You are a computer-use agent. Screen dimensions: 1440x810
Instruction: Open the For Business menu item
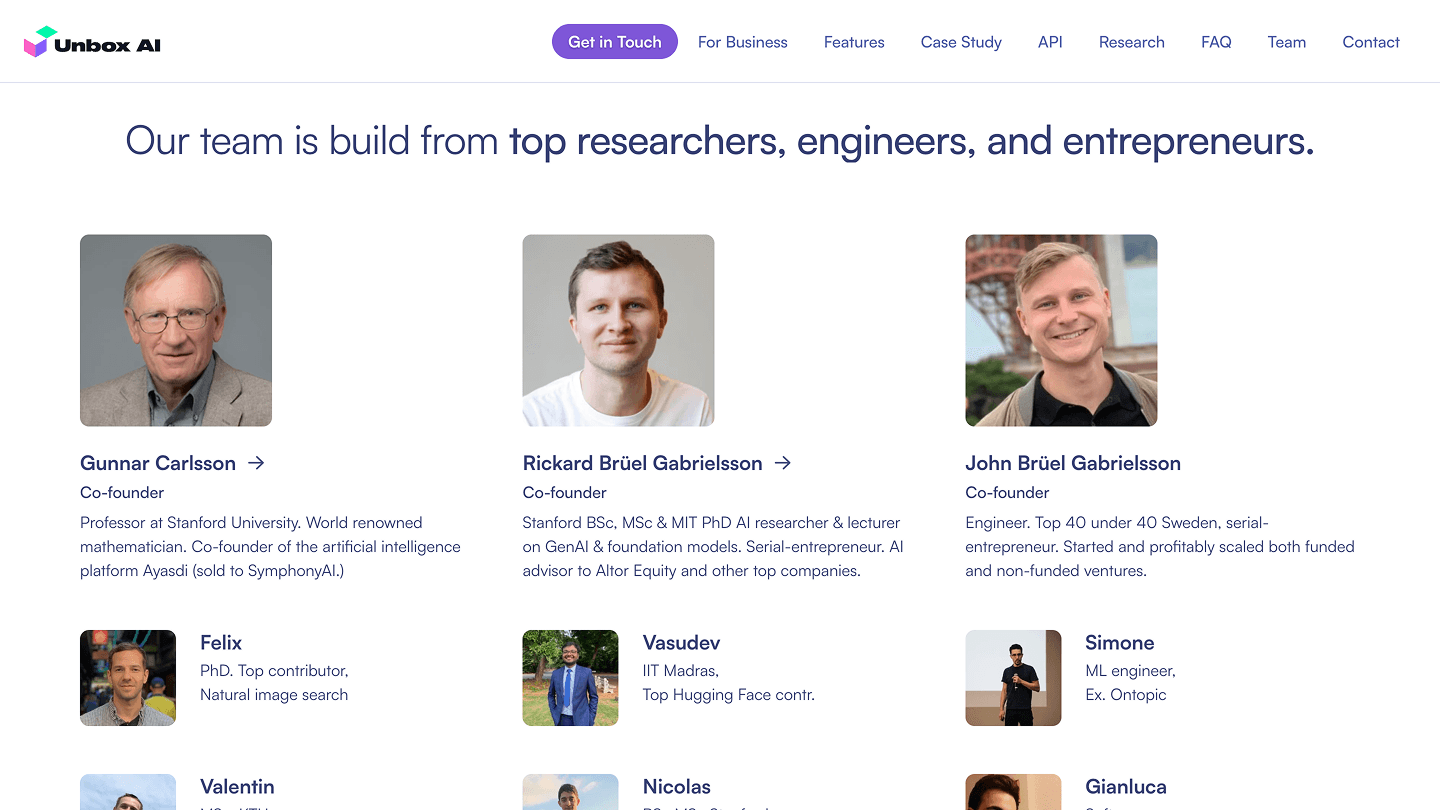[x=743, y=42]
